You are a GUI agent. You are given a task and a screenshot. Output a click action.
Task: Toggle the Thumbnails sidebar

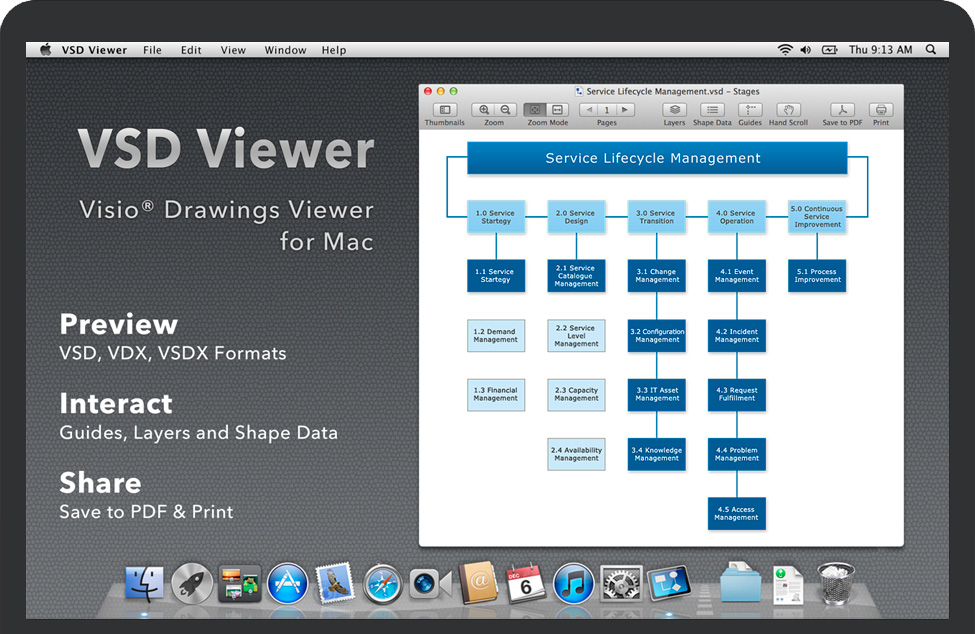pyautogui.click(x=445, y=110)
